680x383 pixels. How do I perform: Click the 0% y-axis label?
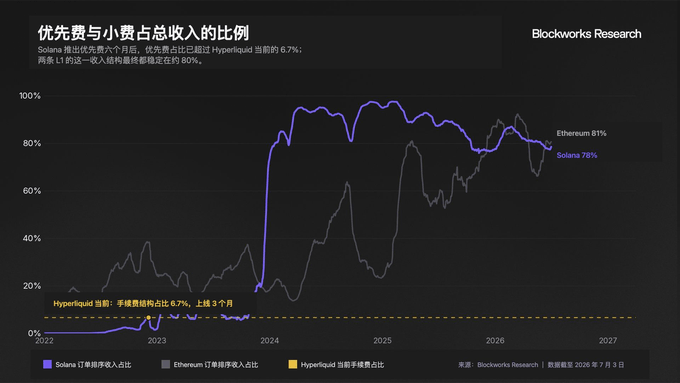point(34,333)
